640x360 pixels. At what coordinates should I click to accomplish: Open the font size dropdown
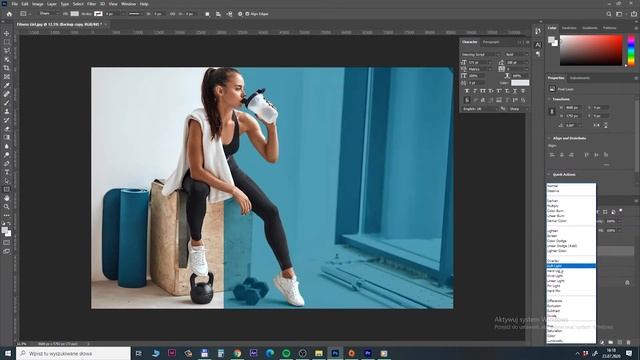pyautogui.click(x=481, y=62)
